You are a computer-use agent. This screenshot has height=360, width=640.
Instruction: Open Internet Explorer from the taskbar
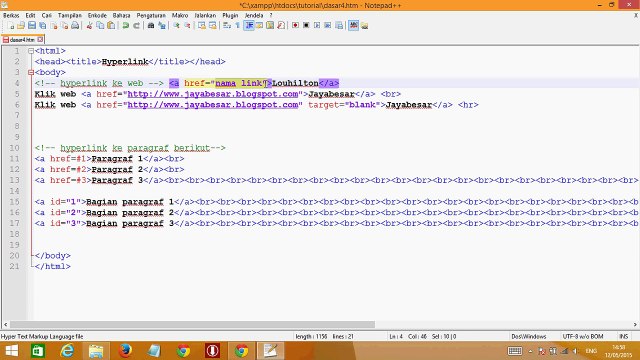click(67, 351)
